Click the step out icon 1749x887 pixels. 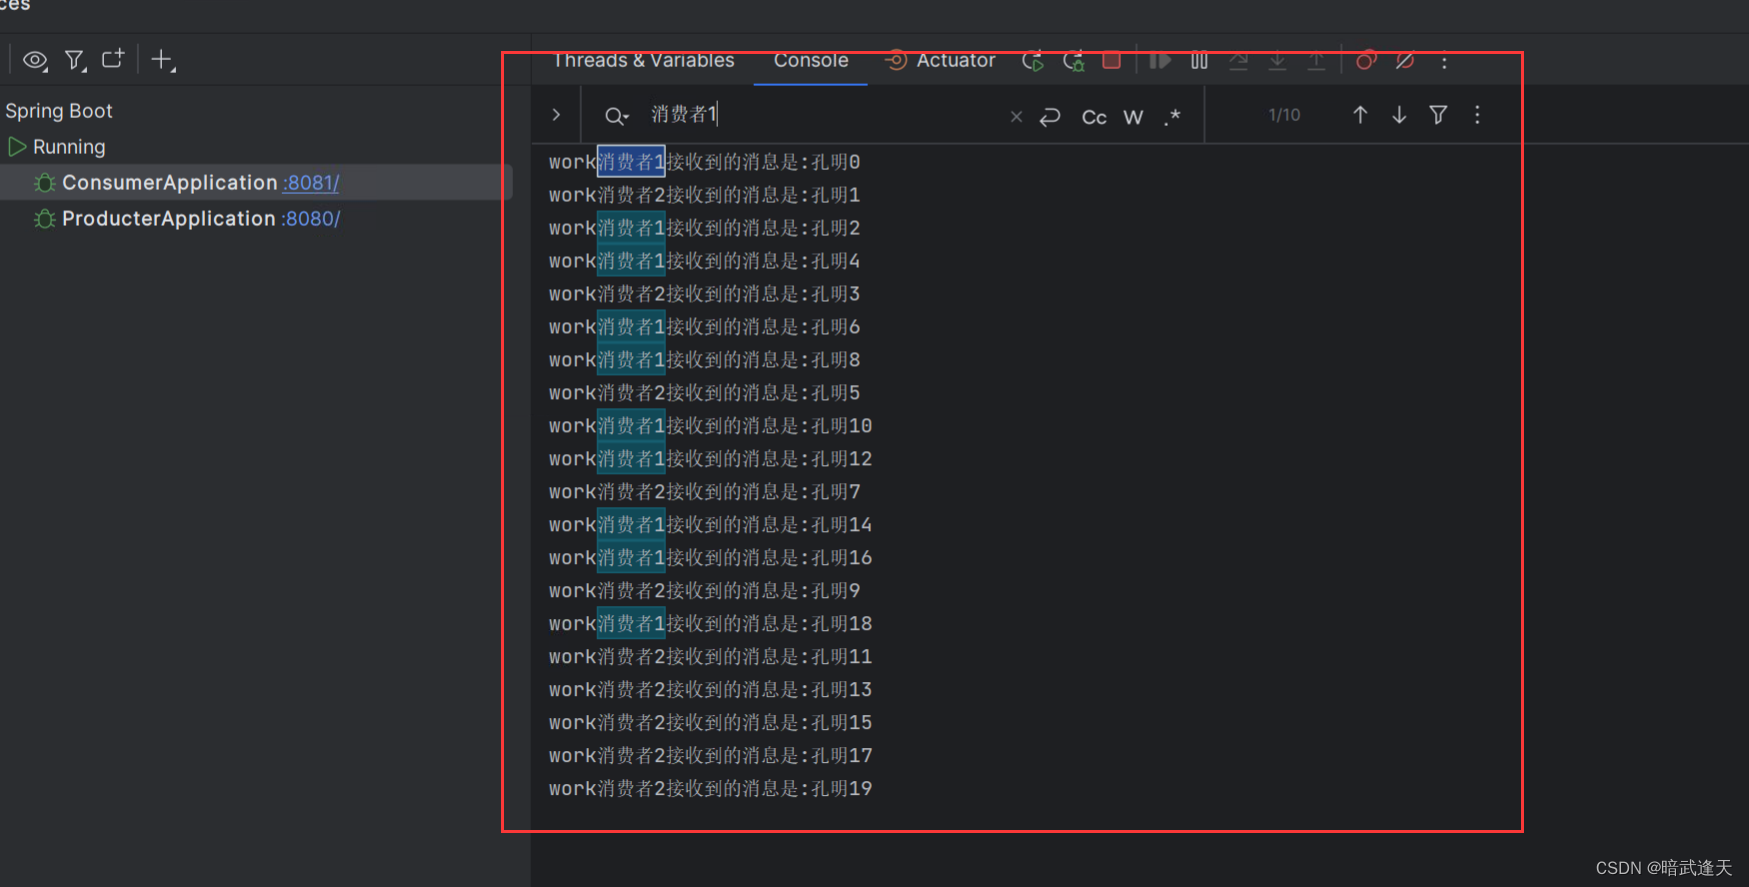[1316, 61]
